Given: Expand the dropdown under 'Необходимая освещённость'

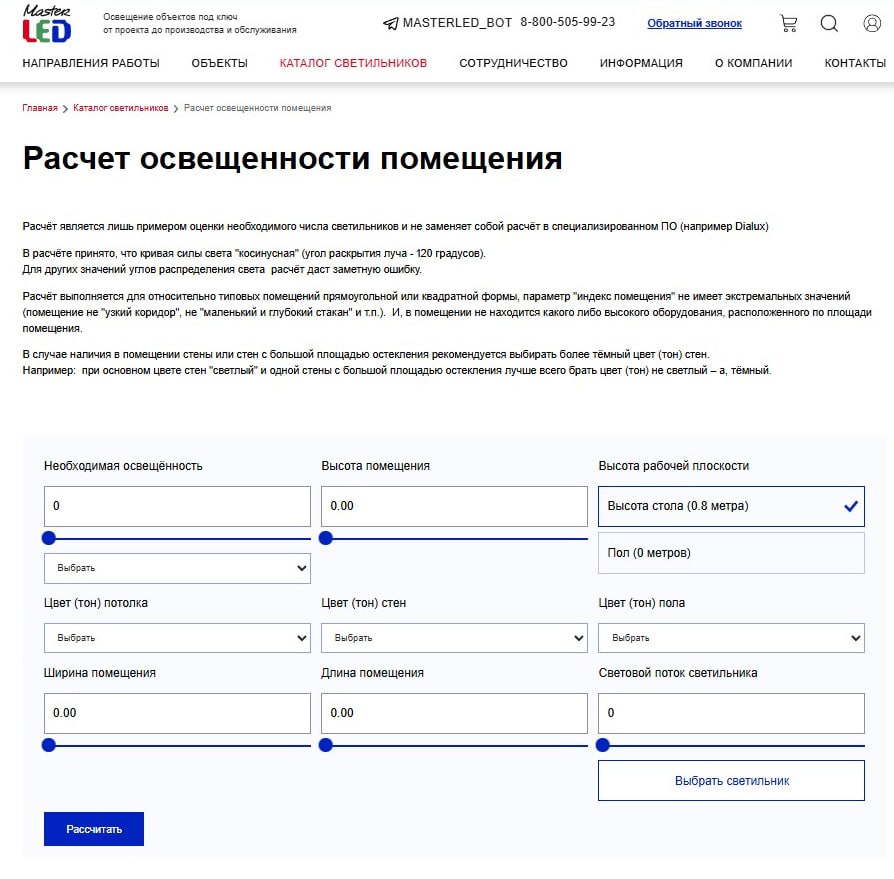Looking at the screenshot, I should (x=177, y=568).
